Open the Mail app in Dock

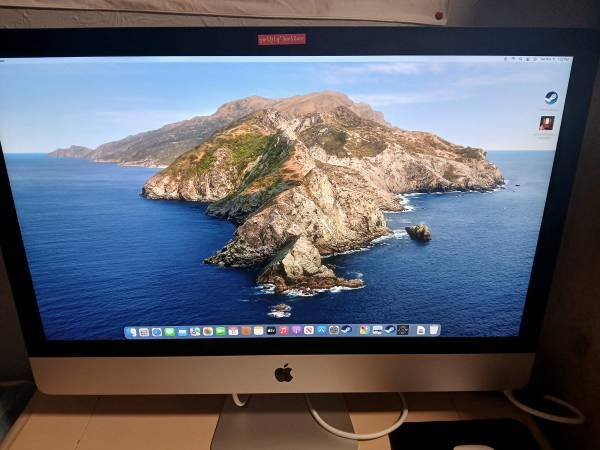click(x=182, y=332)
